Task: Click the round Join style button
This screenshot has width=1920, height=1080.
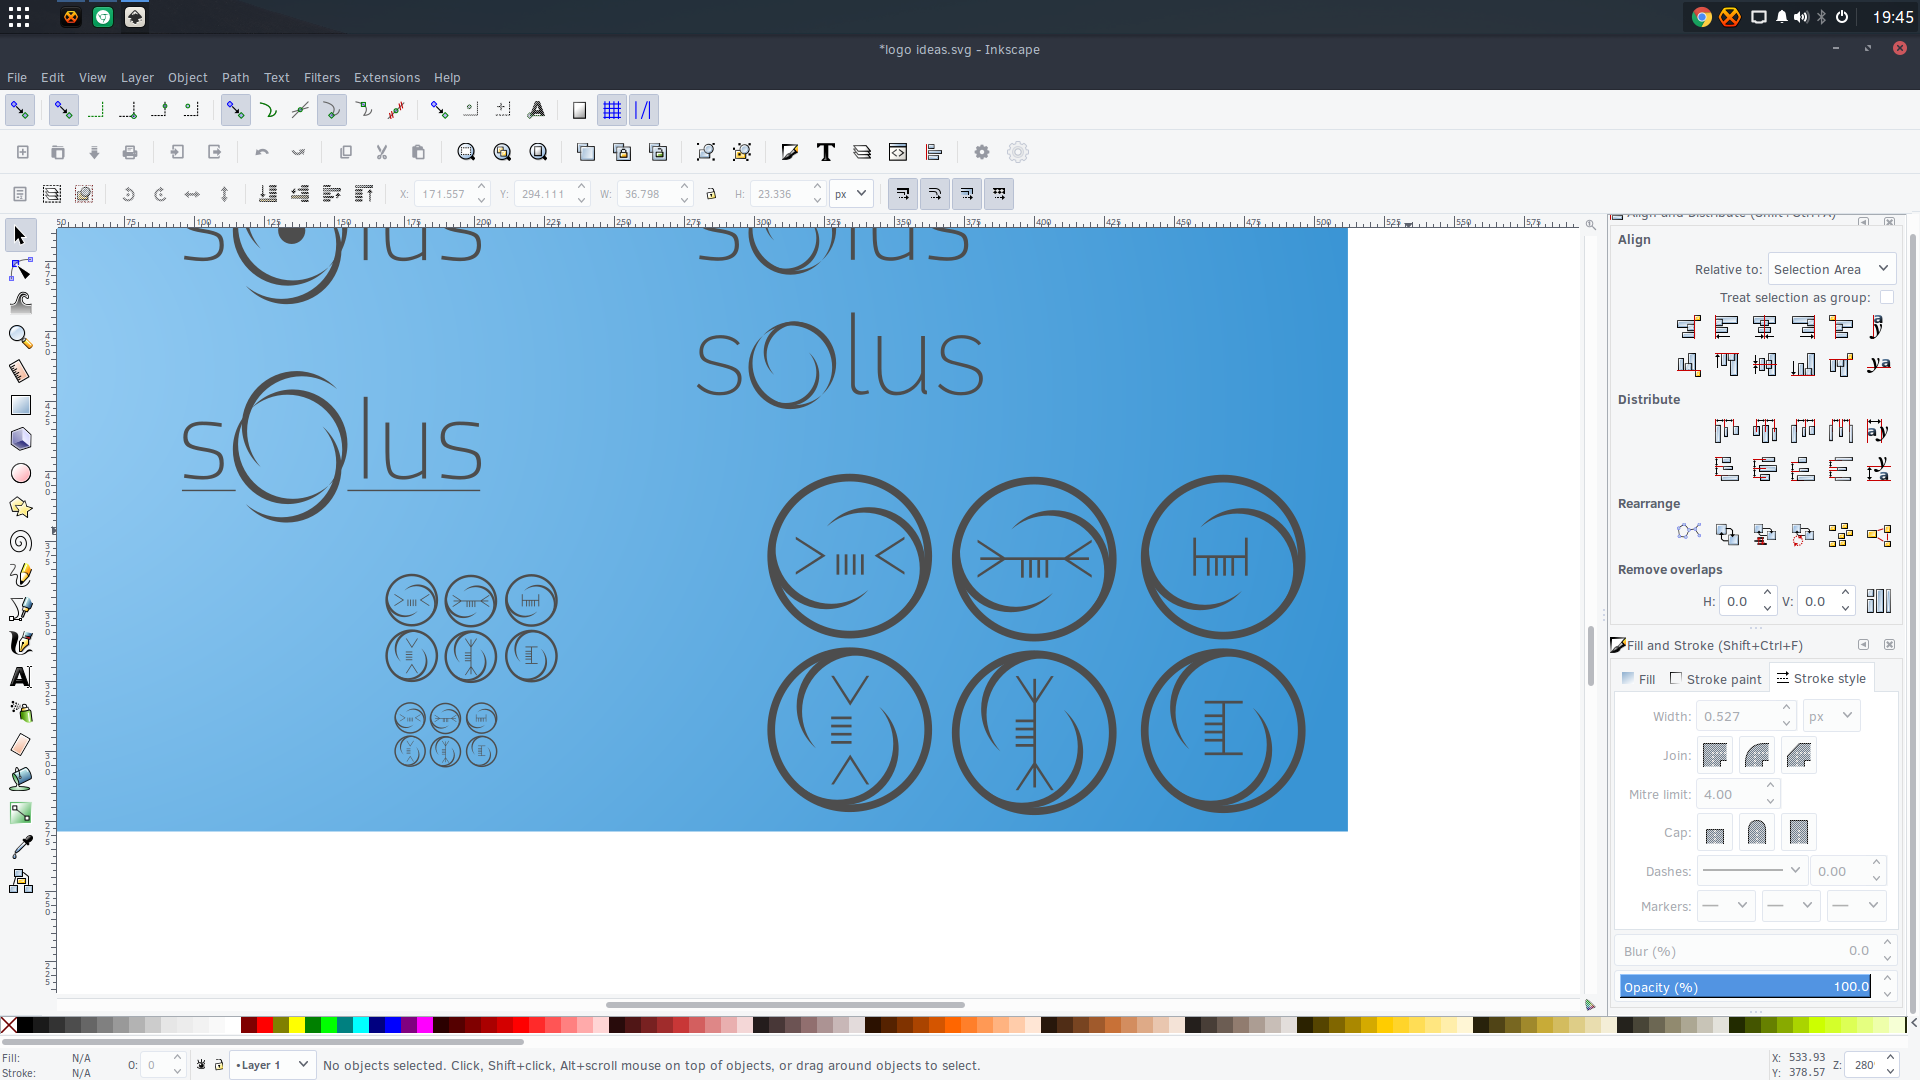Action: (1756, 755)
